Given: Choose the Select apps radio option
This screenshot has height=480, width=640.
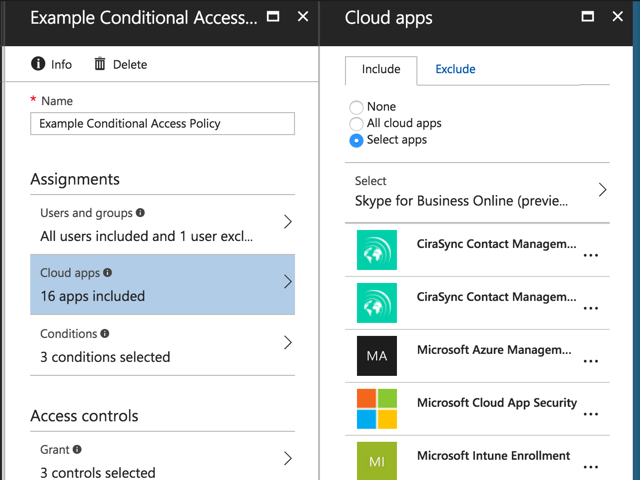Looking at the screenshot, I should click(356, 140).
